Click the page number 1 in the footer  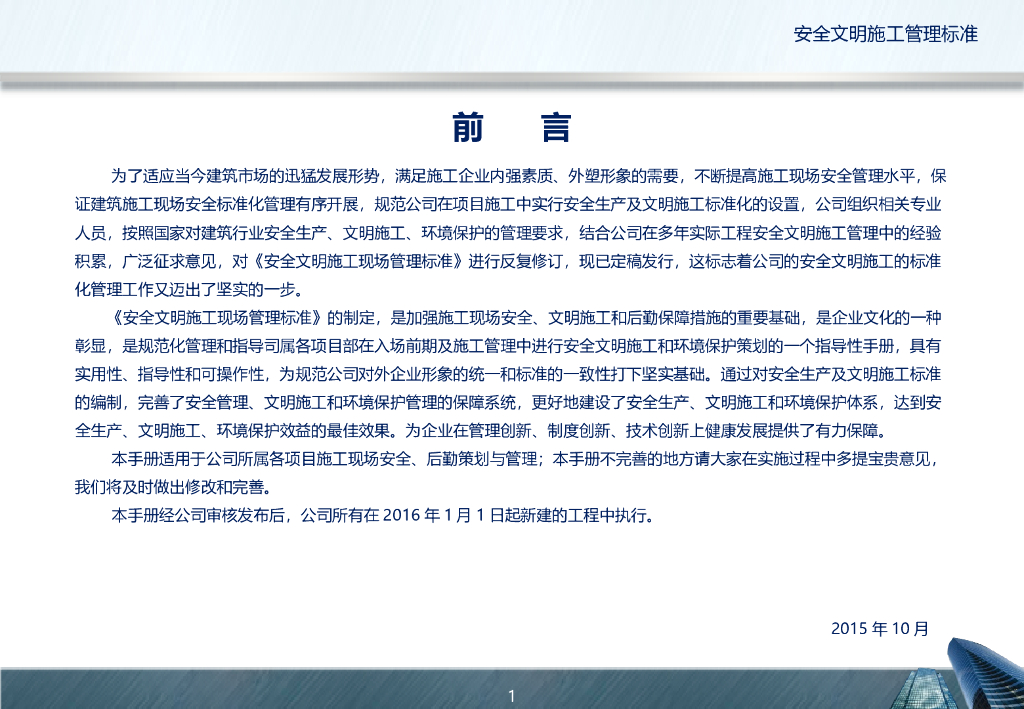(x=512, y=696)
